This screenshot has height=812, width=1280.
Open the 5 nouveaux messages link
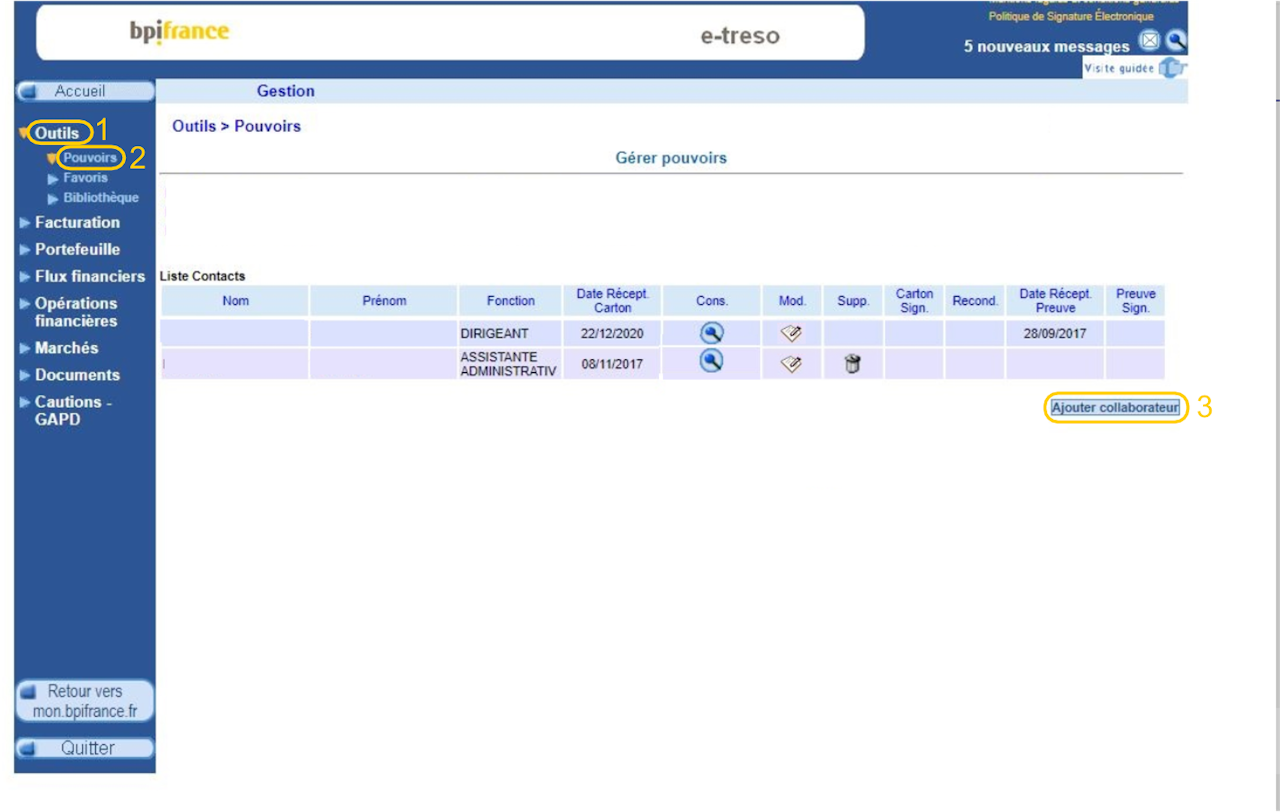(1047, 46)
